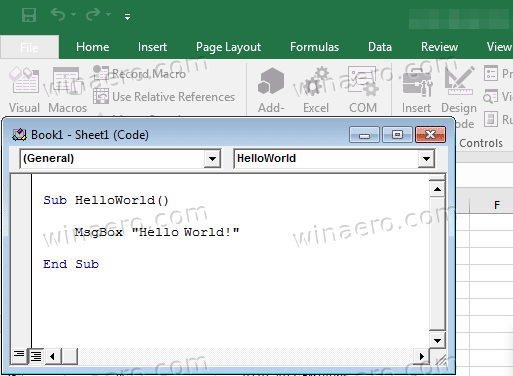This screenshot has height=376, width=513.
Task: Toggle Use Relative References
Action: click(164, 97)
